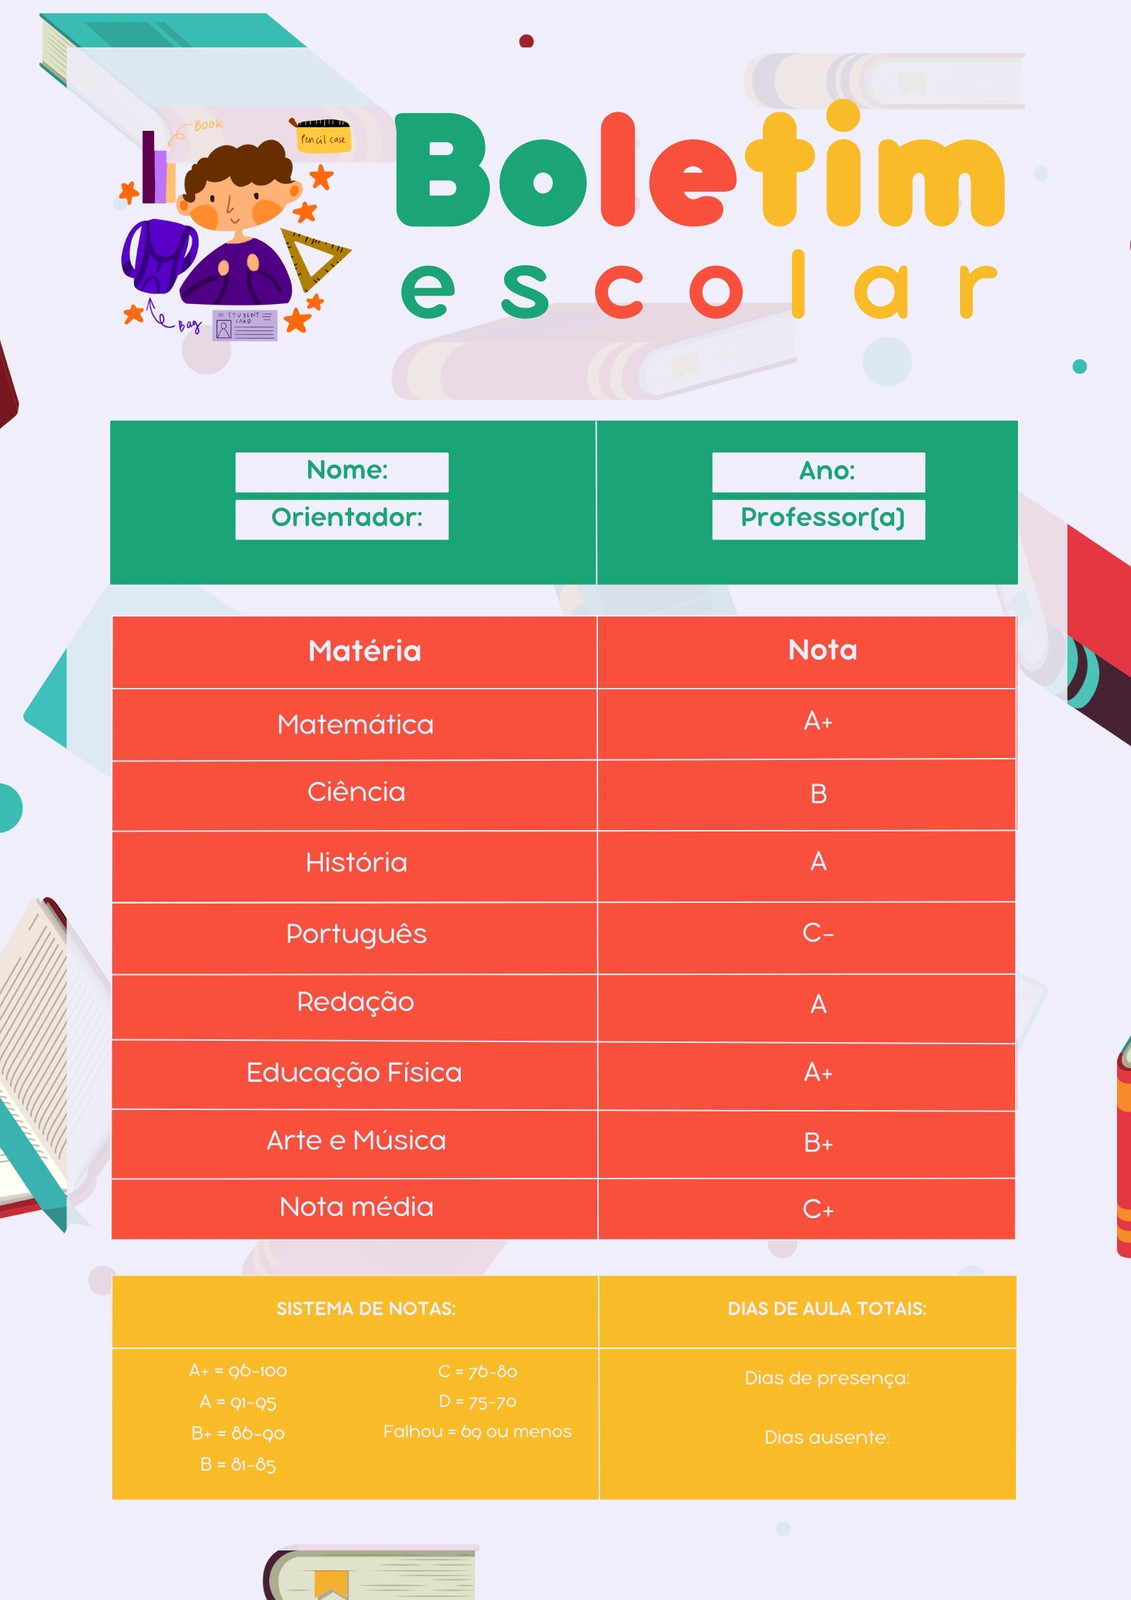Click the Nome: field
Image resolution: width=1131 pixels, height=1600 pixels.
click(342, 472)
